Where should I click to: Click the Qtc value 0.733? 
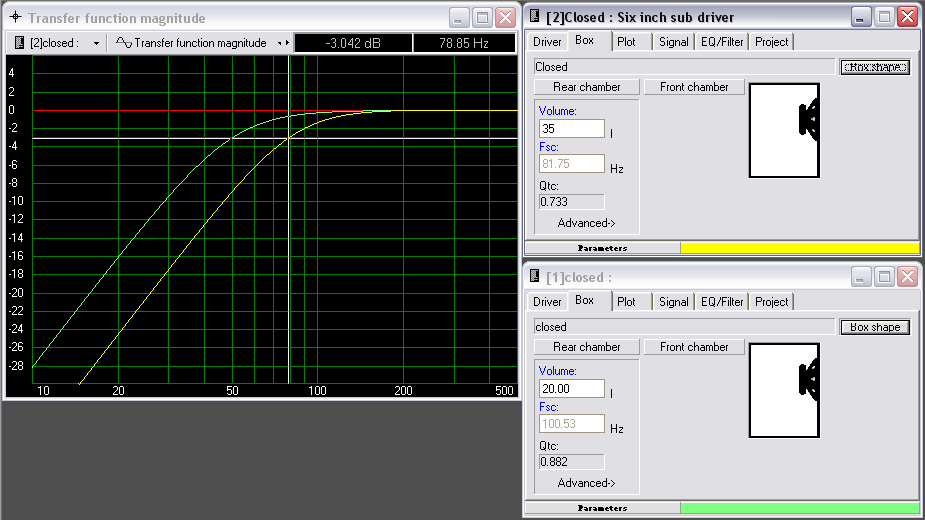tap(572, 202)
